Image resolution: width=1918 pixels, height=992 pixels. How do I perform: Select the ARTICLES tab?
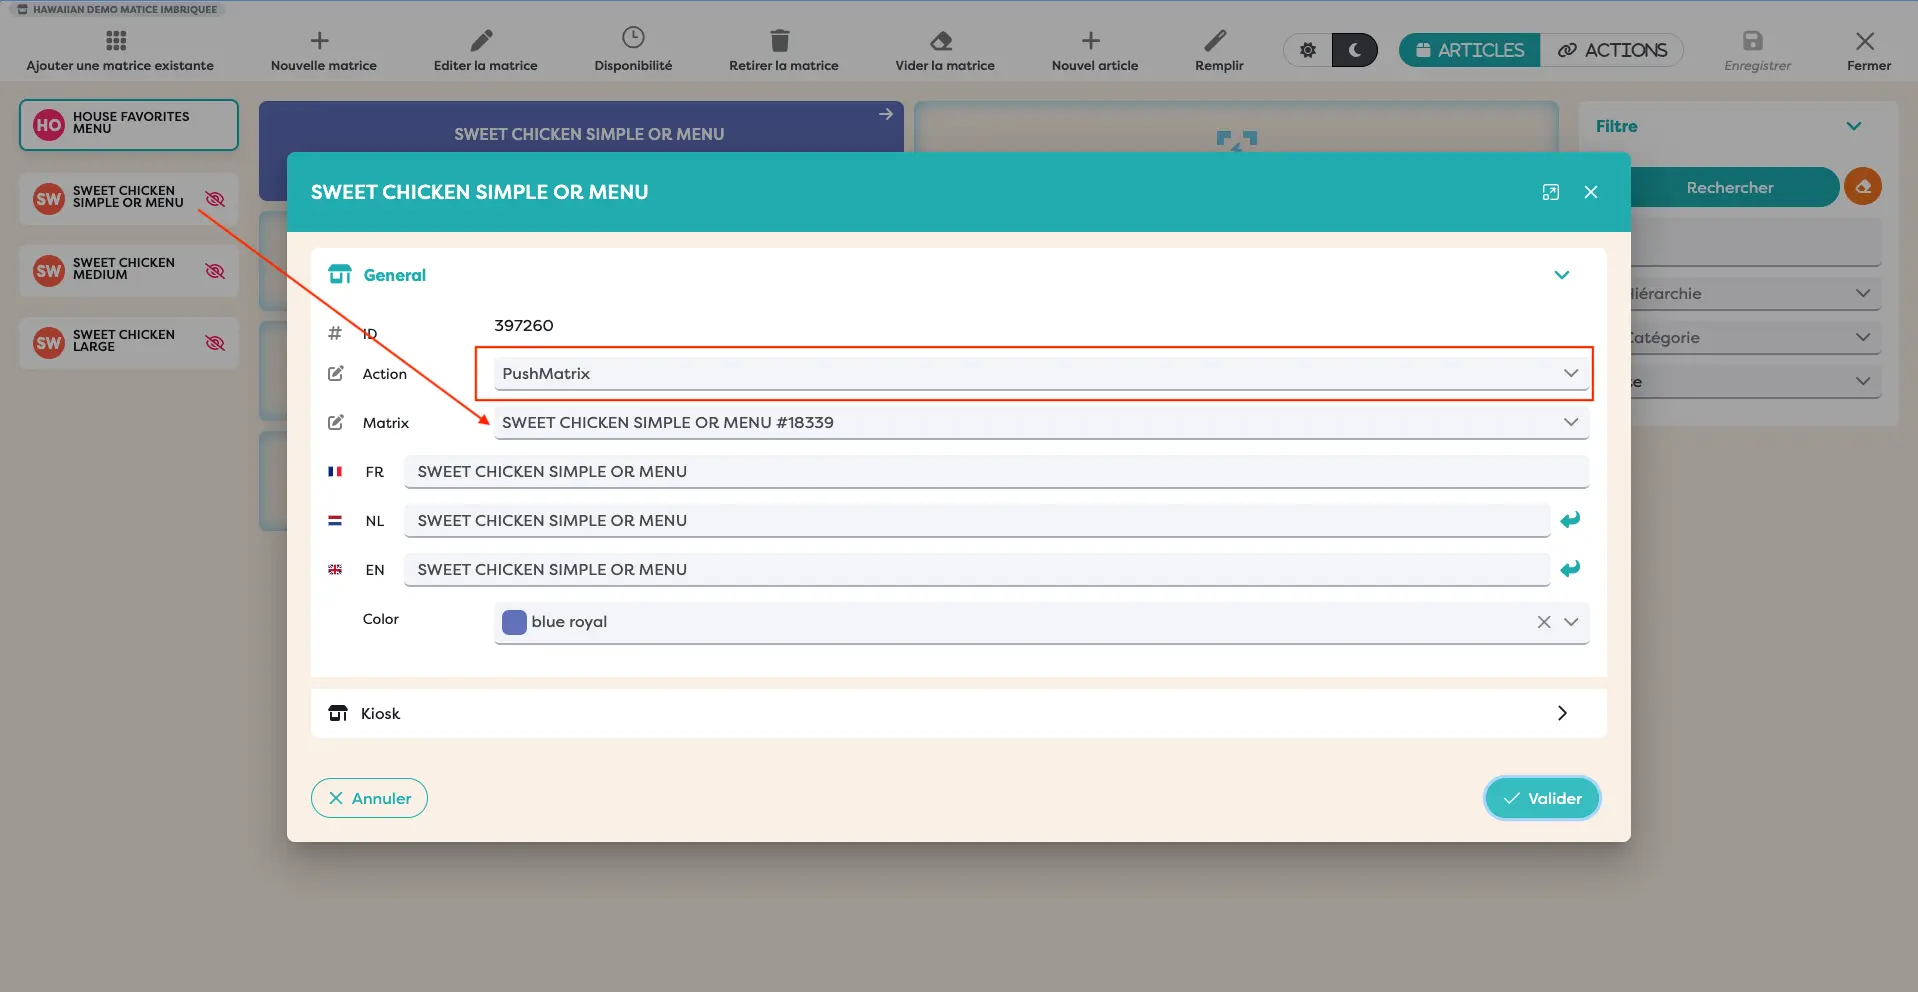[x=1470, y=50]
